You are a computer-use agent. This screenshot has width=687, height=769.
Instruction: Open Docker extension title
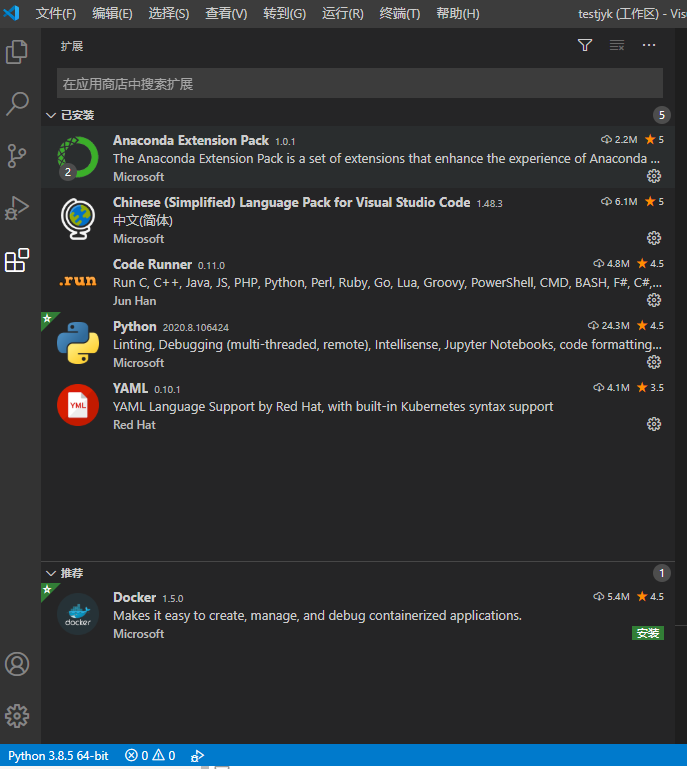[x=134, y=597]
